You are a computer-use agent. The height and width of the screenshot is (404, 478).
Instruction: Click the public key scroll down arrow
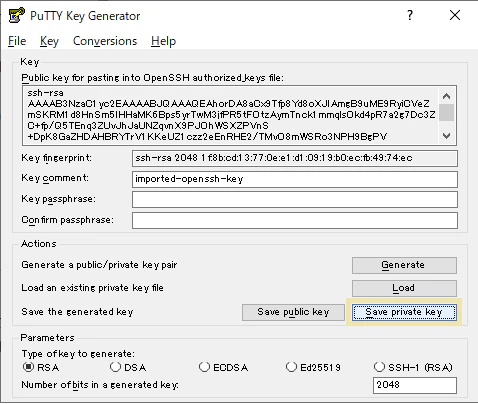click(447, 136)
